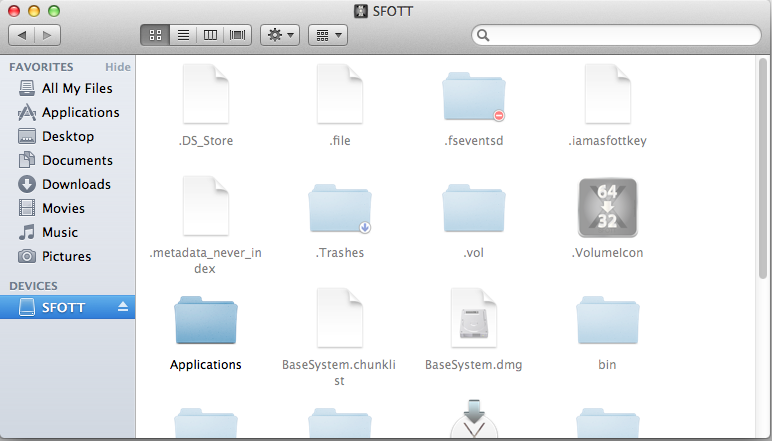Screen dimensions: 772x441
Task: Click the vertical scrollbar thumb
Action: pos(763,168)
